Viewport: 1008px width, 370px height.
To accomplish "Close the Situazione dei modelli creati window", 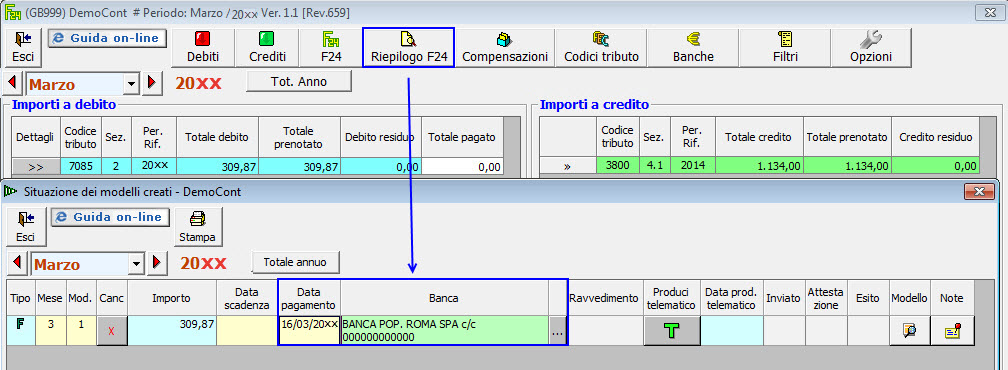I will (x=979, y=191).
